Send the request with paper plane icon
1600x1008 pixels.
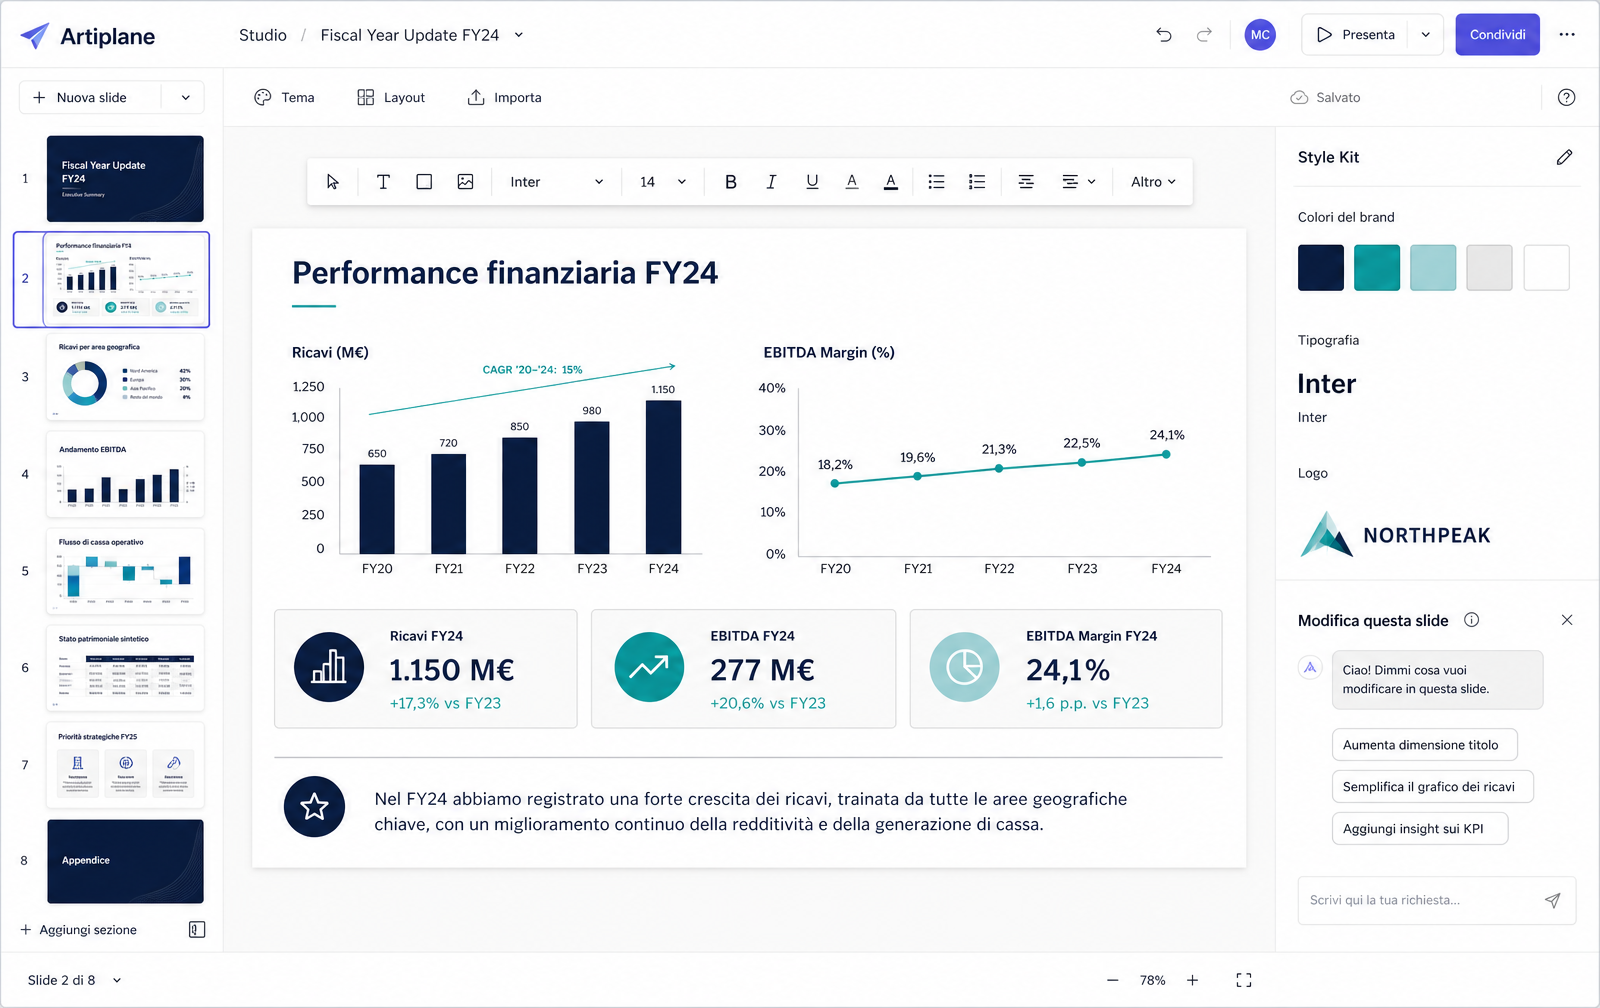[x=1552, y=900]
